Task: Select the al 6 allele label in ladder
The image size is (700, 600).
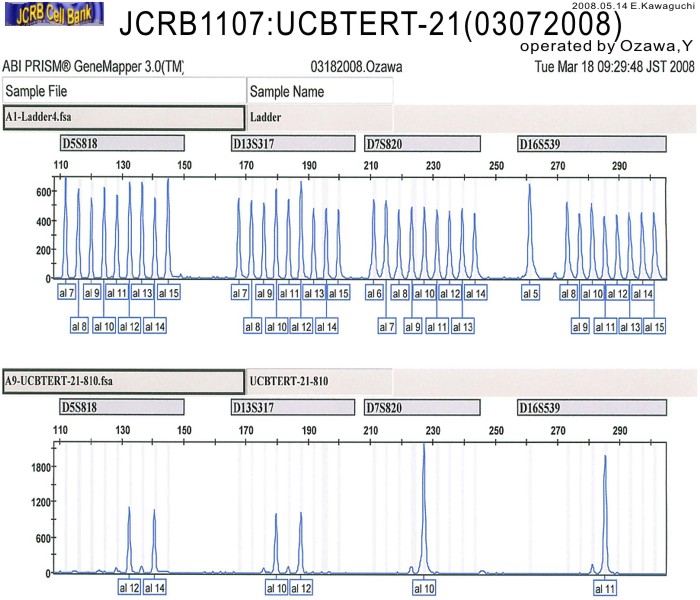Action: (374, 294)
